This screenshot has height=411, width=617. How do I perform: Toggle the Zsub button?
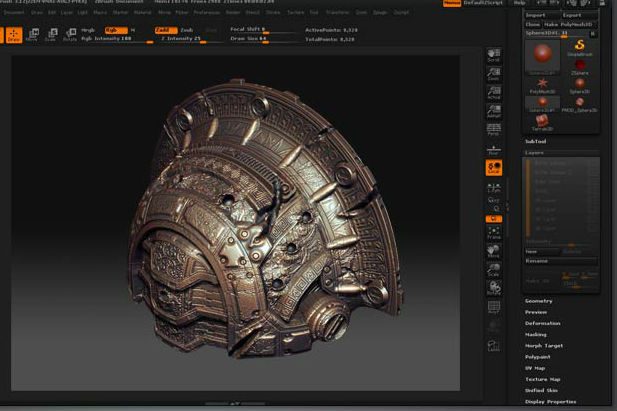(187, 30)
